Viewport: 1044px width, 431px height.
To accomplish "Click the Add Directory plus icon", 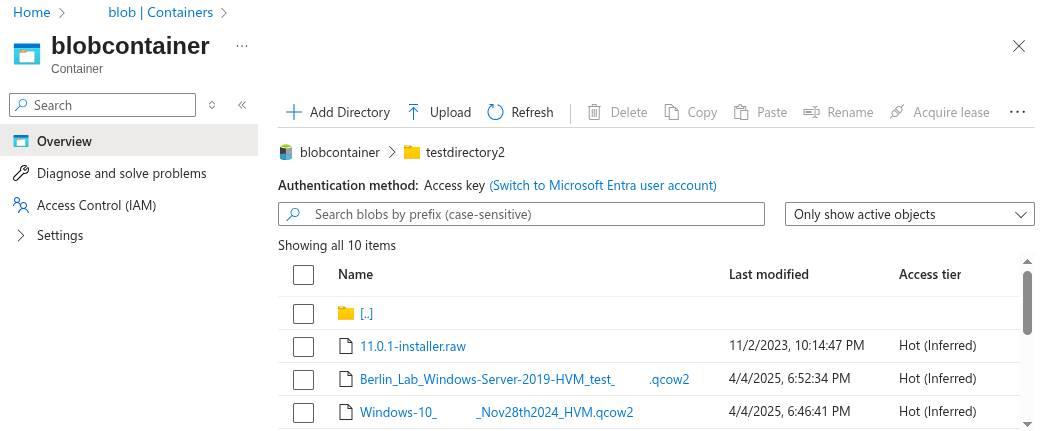I will tap(293, 112).
